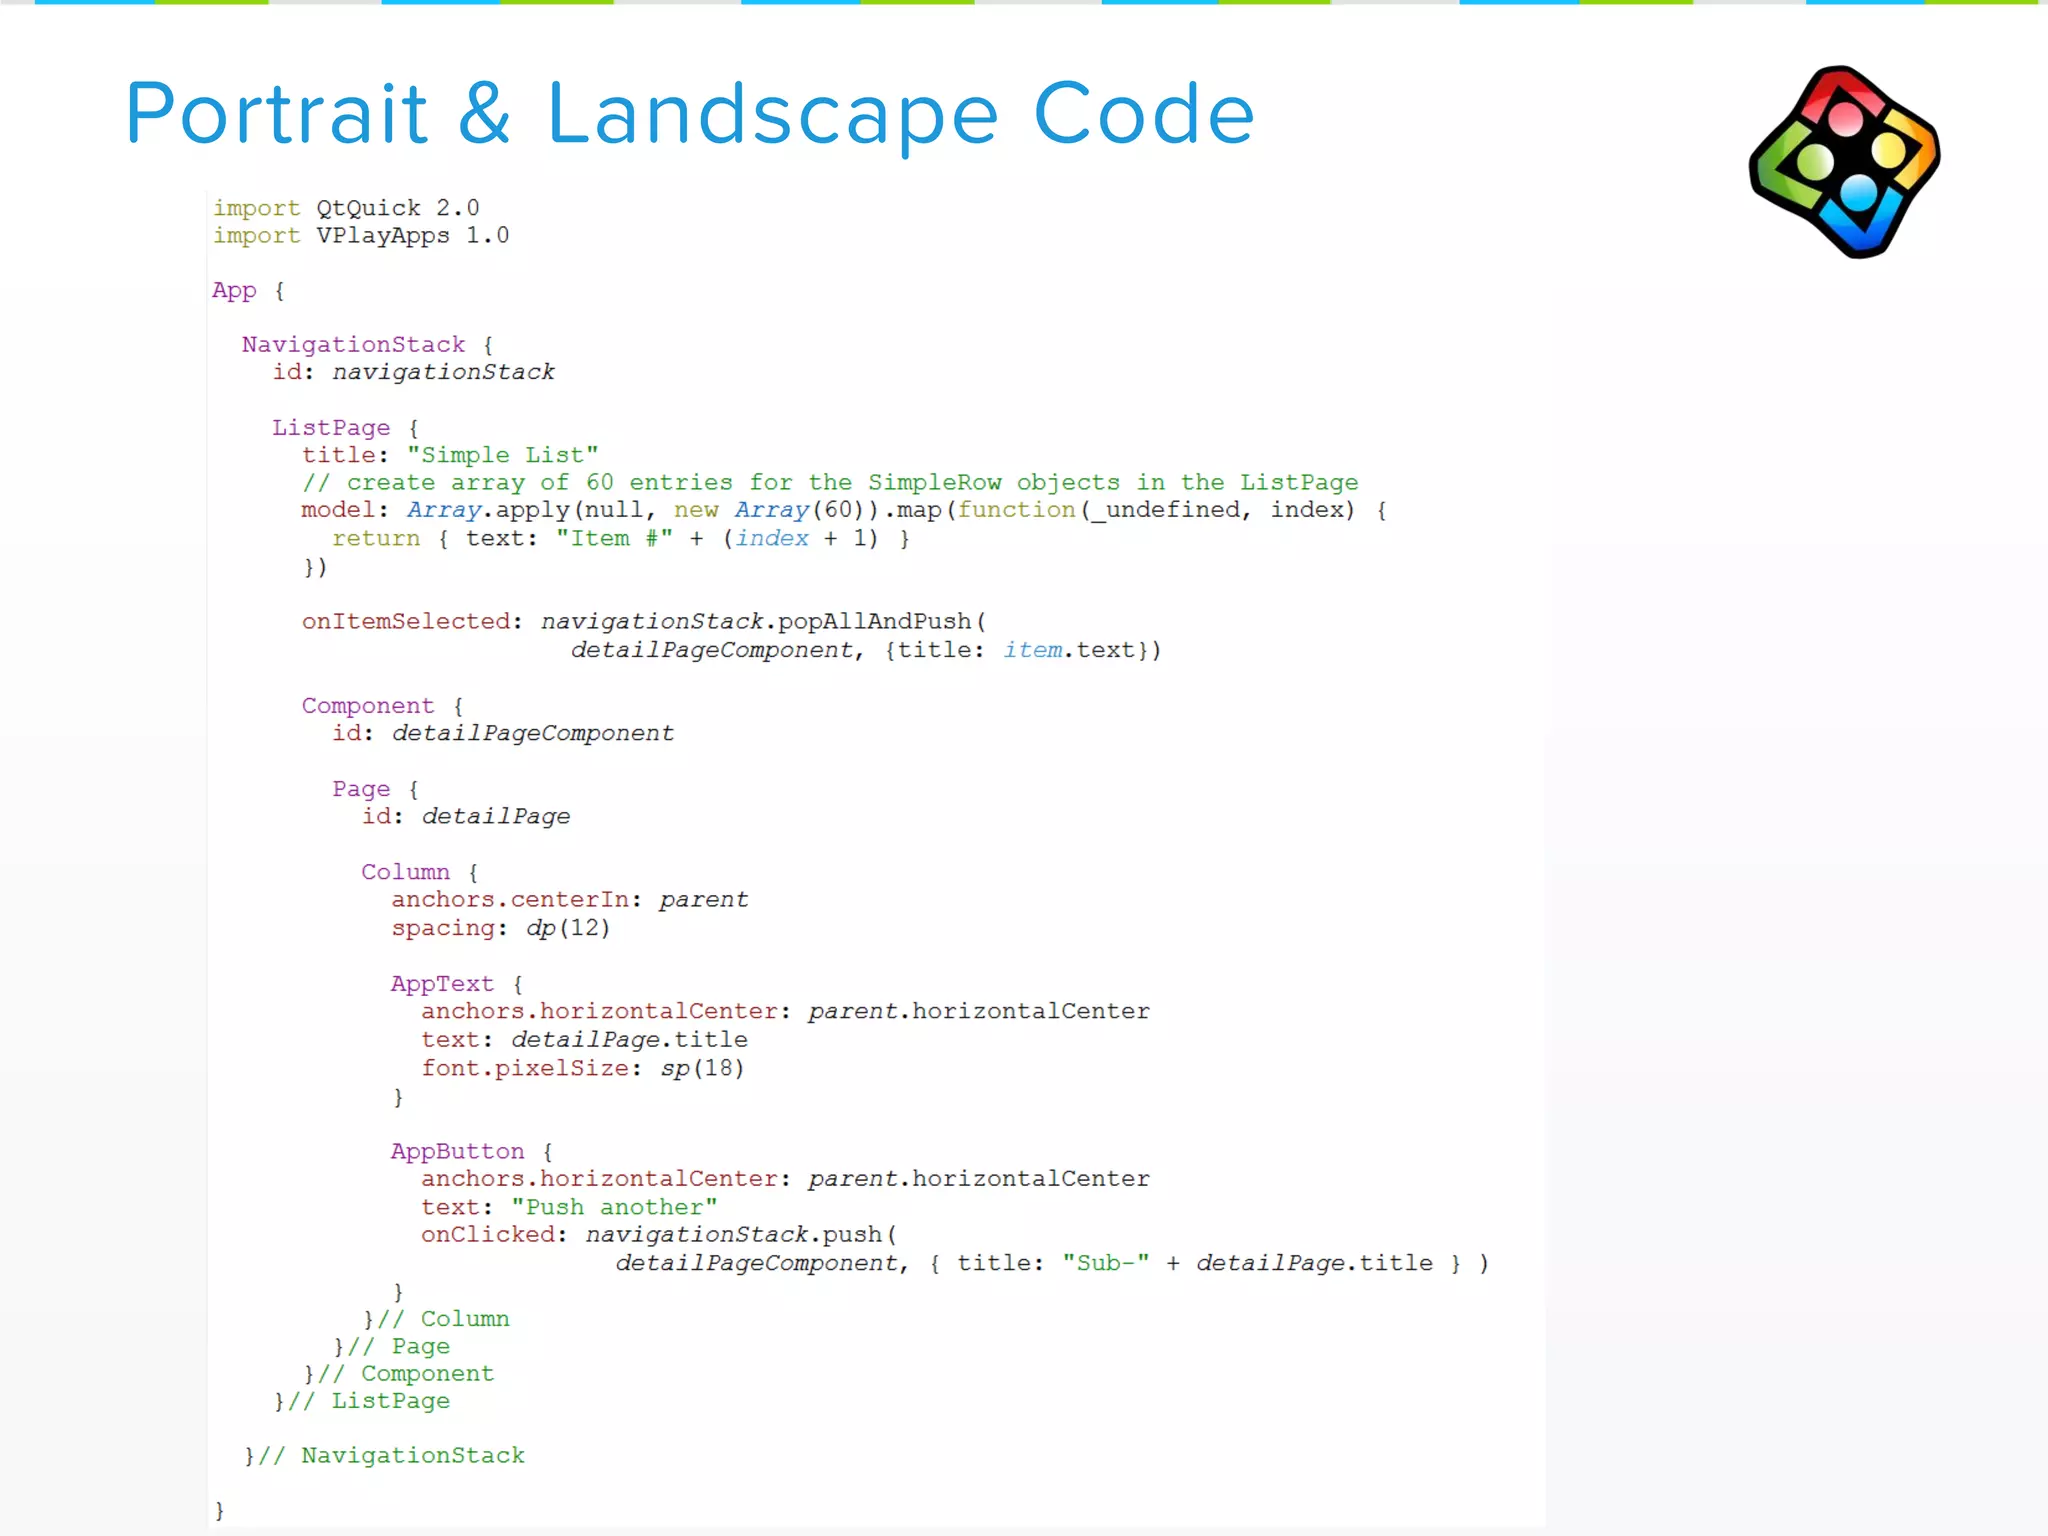Viewport: 2048px width, 1536px height.
Task: Click the "AppButton {" opening line
Action: click(x=473, y=1152)
